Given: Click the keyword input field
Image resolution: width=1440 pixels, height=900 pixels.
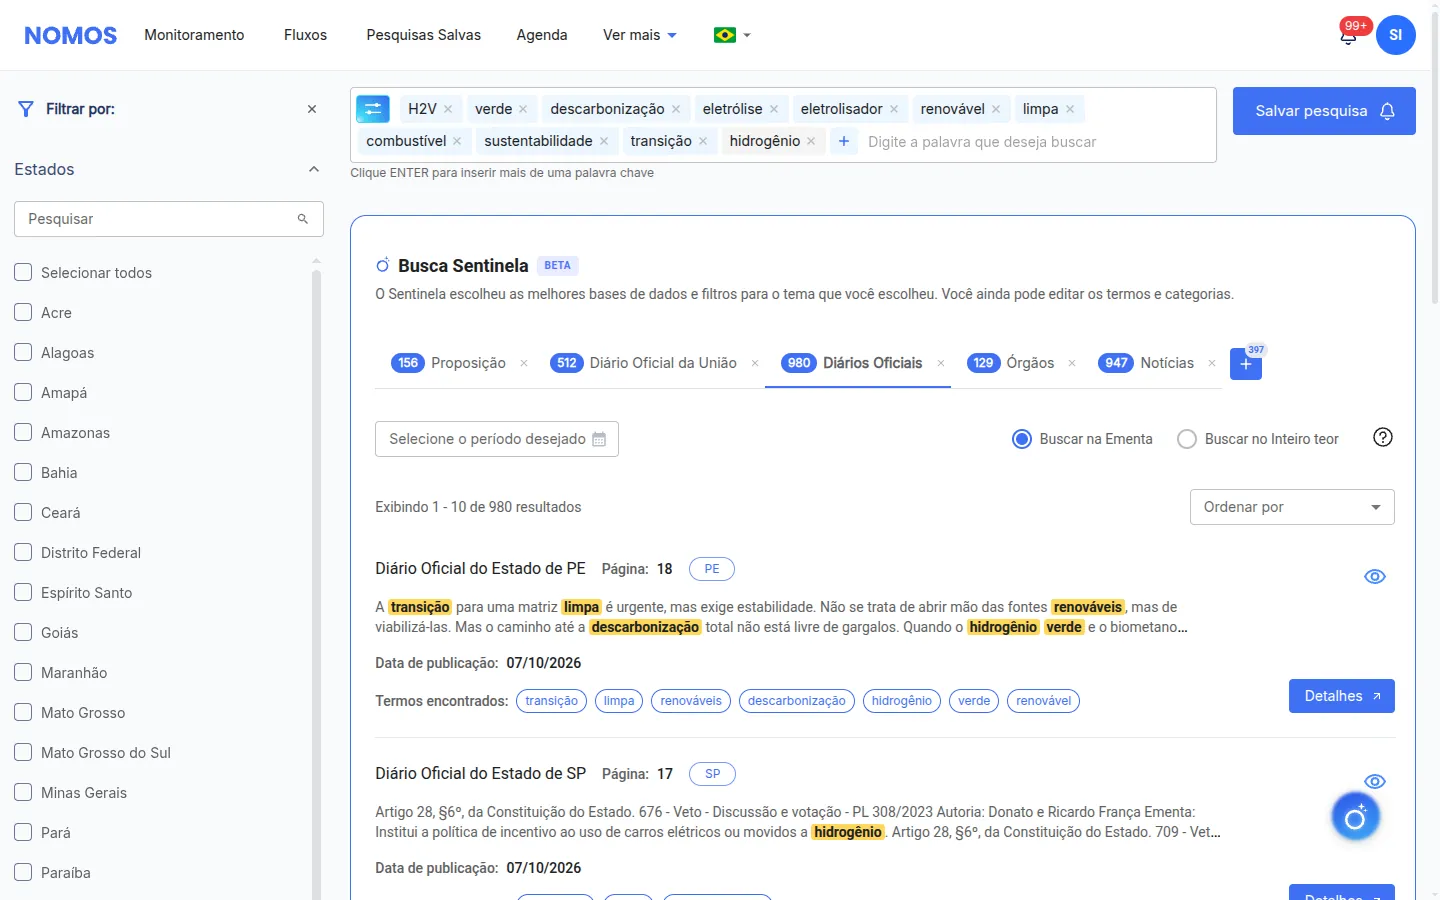Looking at the screenshot, I should (1035, 141).
